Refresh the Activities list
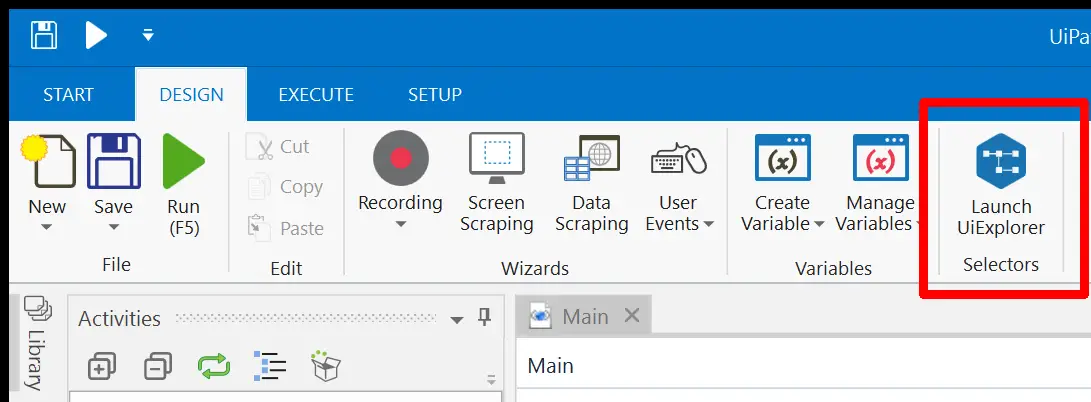The height and width of the screenshot is (402, 1091). (214, 366)
